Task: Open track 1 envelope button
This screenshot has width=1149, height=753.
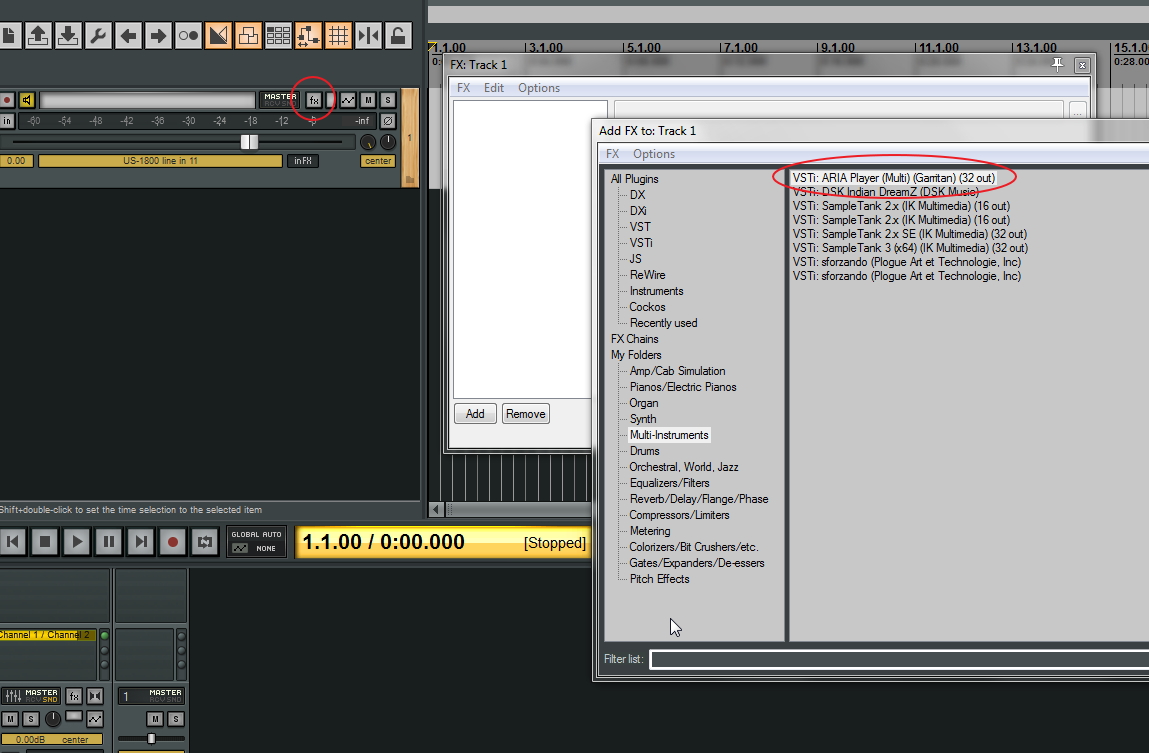Action: pyautogui.click(x=348, y=100)
